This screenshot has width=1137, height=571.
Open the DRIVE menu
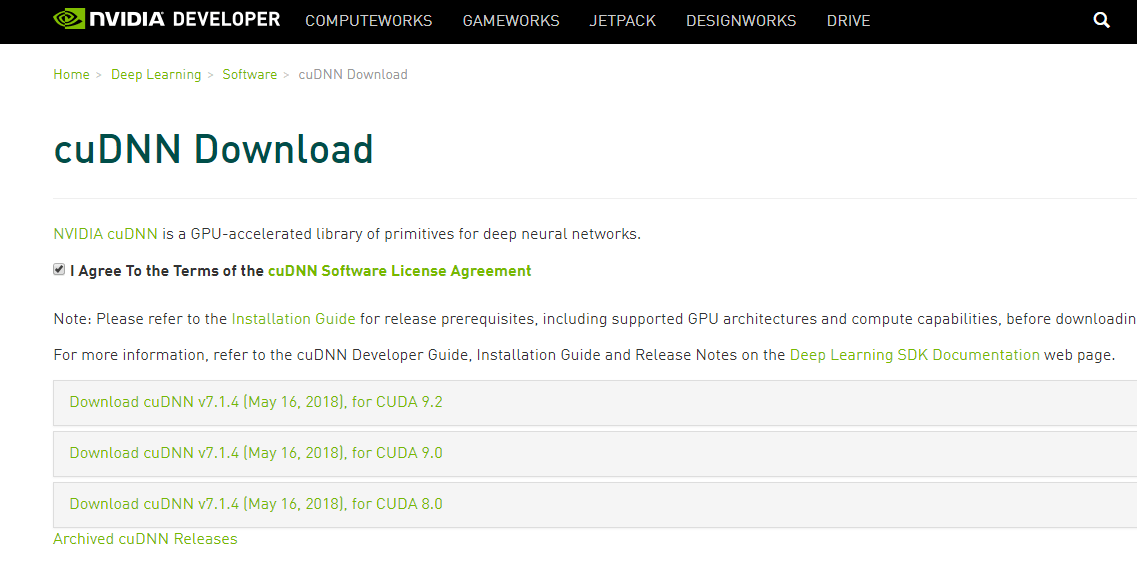(848, 21)
